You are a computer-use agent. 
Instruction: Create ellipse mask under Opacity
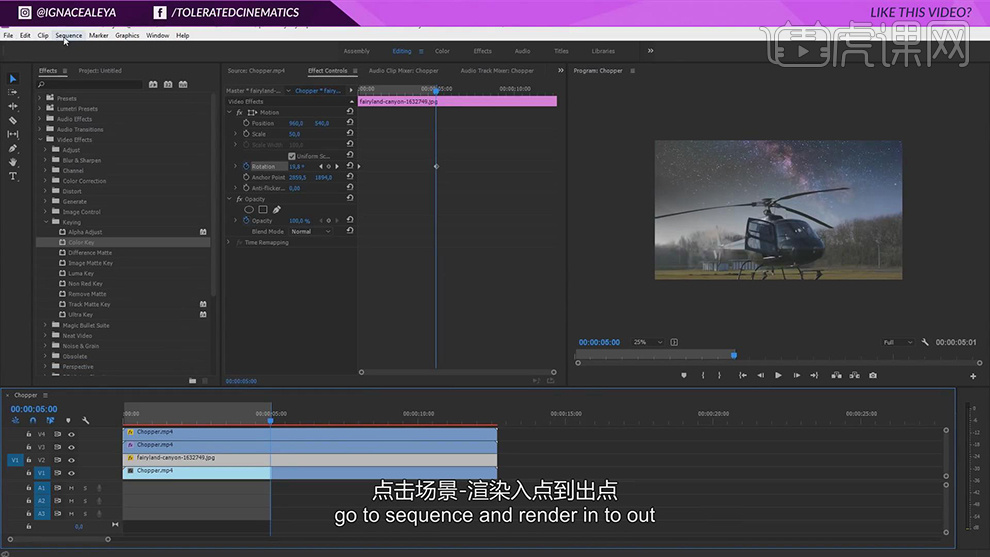[249, 210]
